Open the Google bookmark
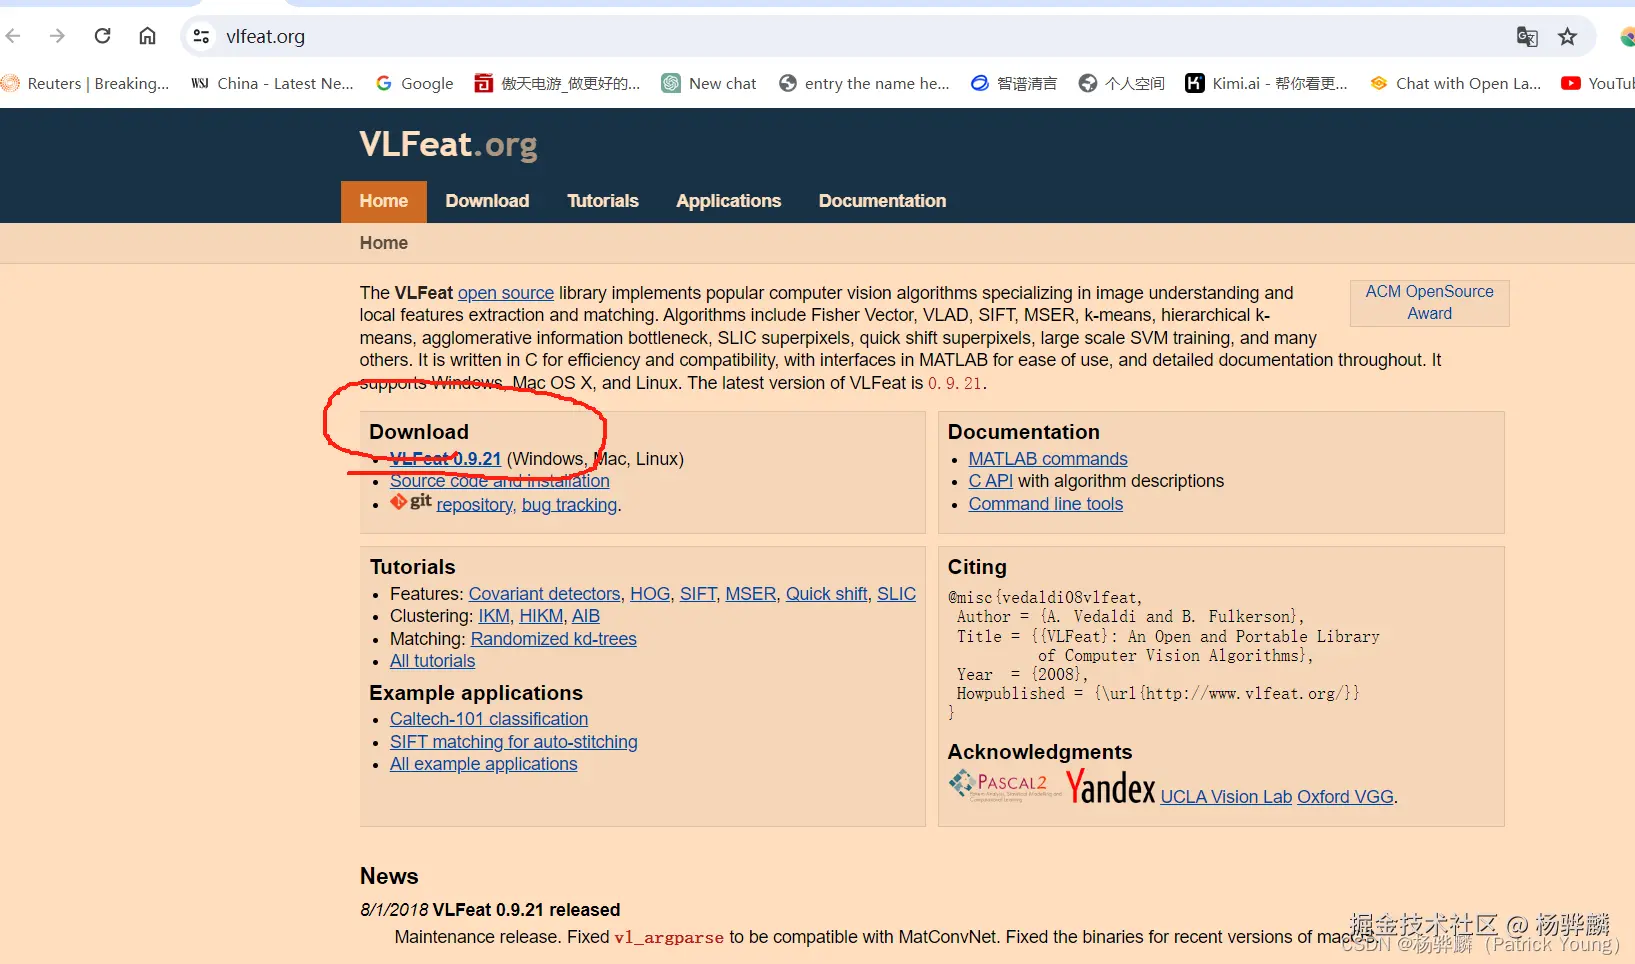This screenshot has width=1635, height=964. pyautogui.click(x=414, y=84)
